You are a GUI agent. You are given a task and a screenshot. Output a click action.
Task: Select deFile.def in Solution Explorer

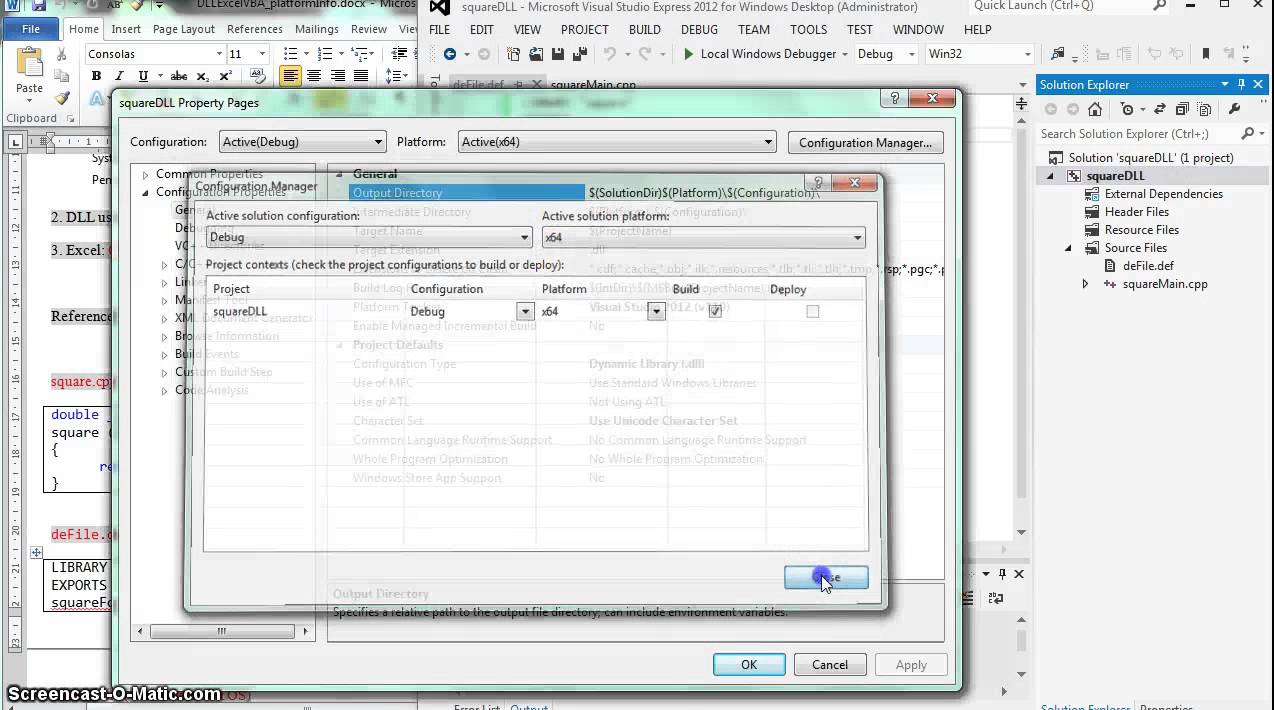(1148, 266)
